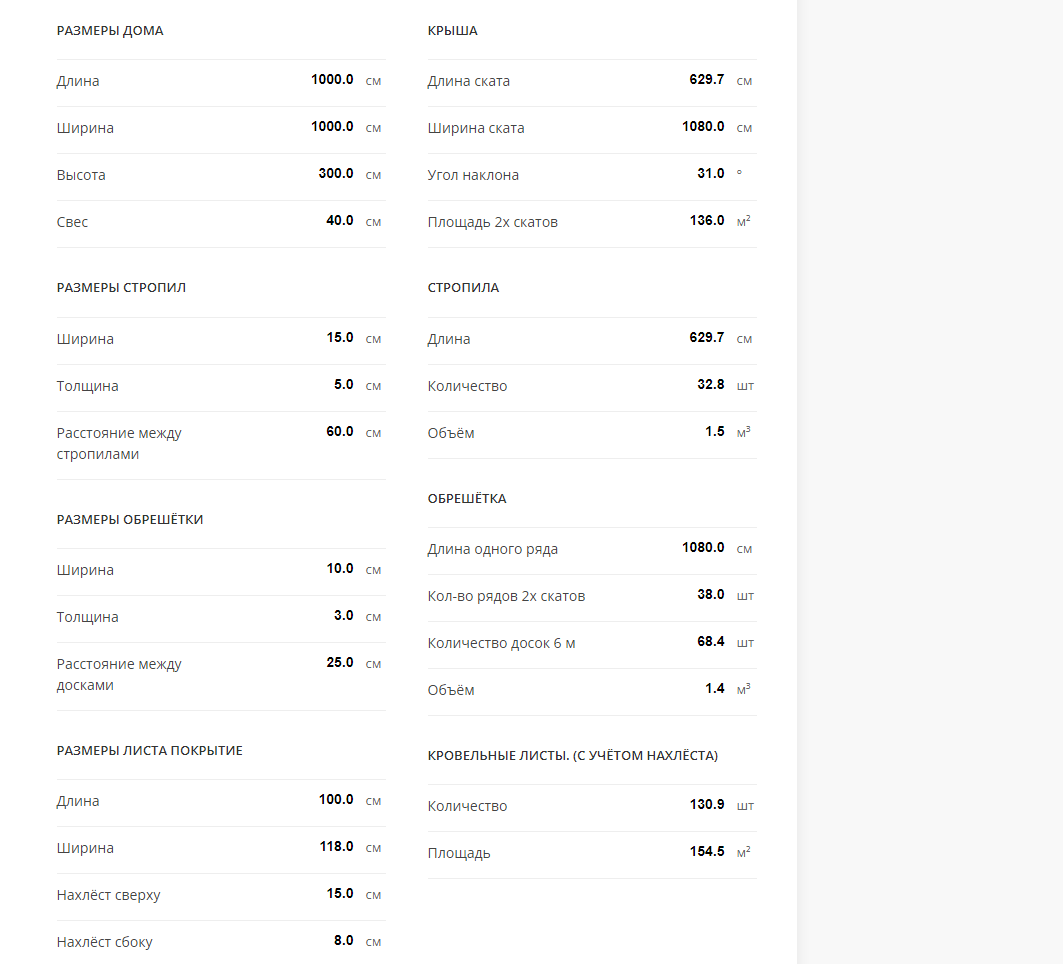1063x964 pixels.
Task: Click the roof slope angle 31.0 result
Action: pos(710,174)
